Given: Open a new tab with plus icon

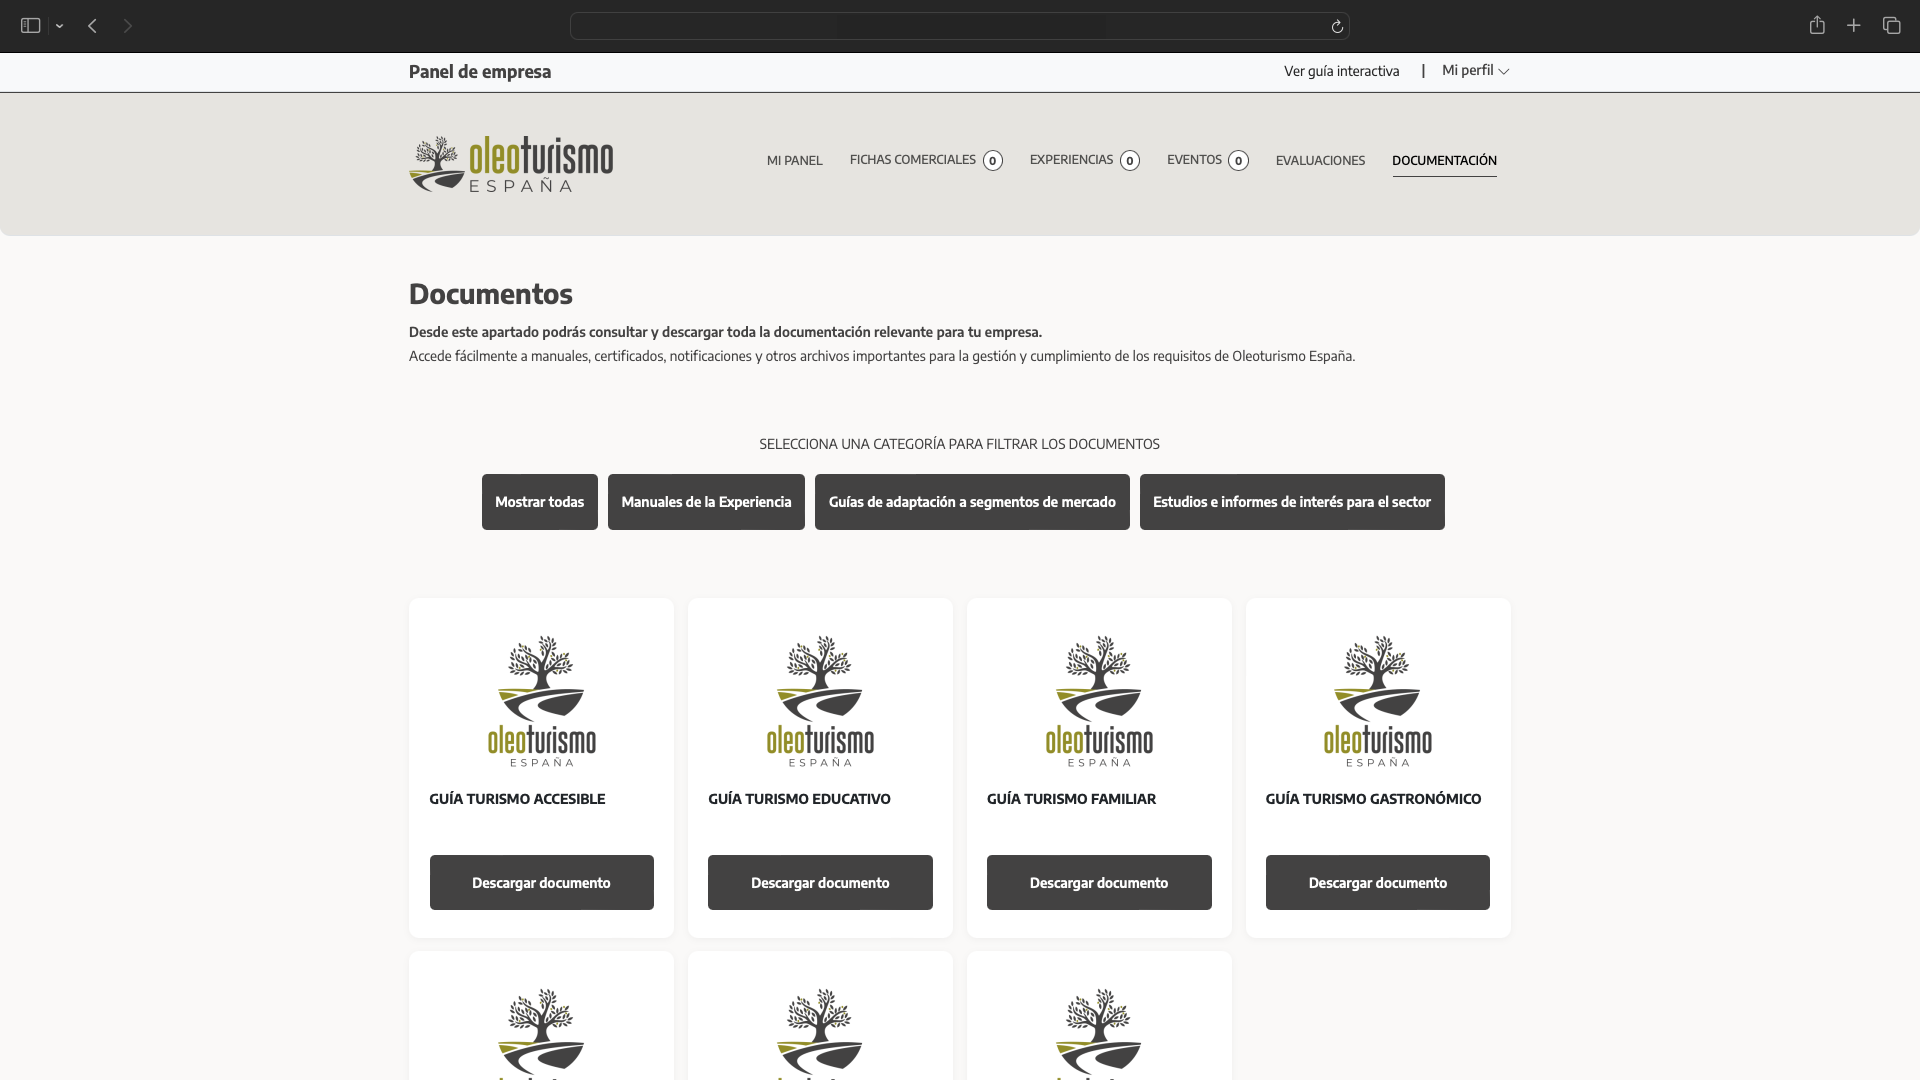Looking at the screenshot, I should (x=1854, y=26).
